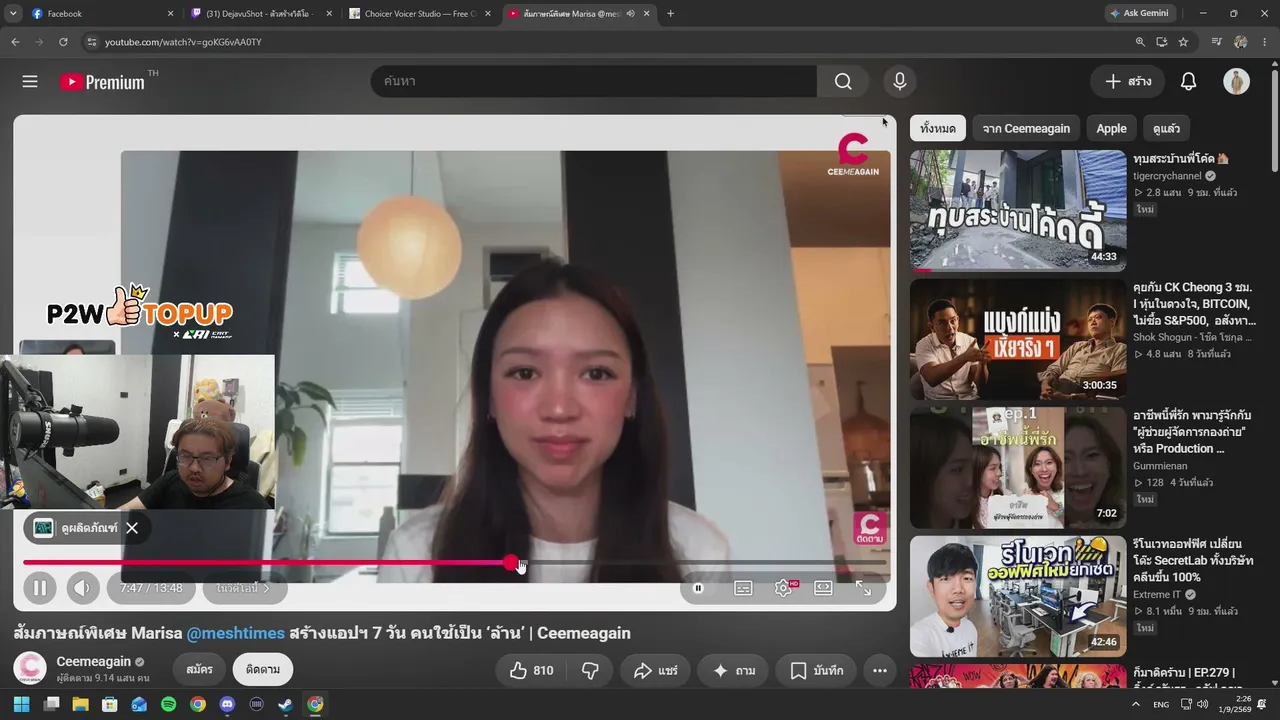1280x720 pixels.
Task: Open the tab search dropdown arrow
Action: click(x=14, y=14)
